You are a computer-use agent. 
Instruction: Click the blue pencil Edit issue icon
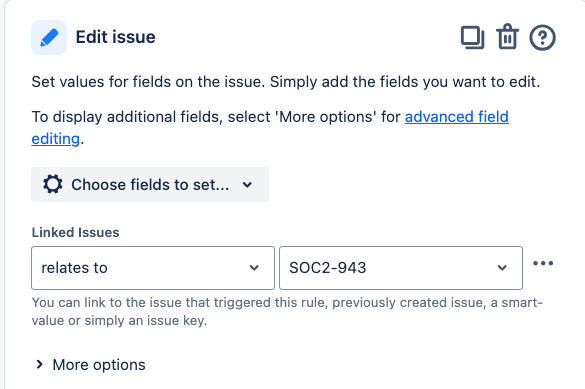coord(49,38)
